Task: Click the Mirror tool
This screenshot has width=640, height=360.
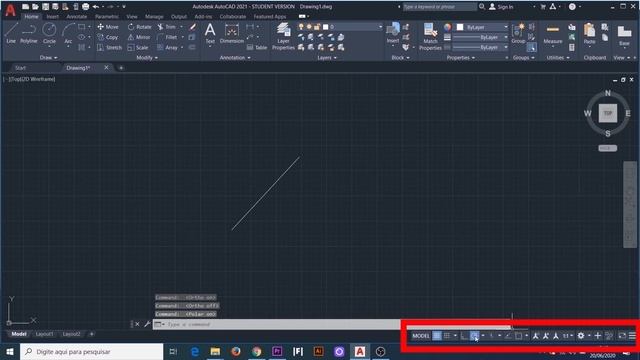Action: (x=139, y=37)
